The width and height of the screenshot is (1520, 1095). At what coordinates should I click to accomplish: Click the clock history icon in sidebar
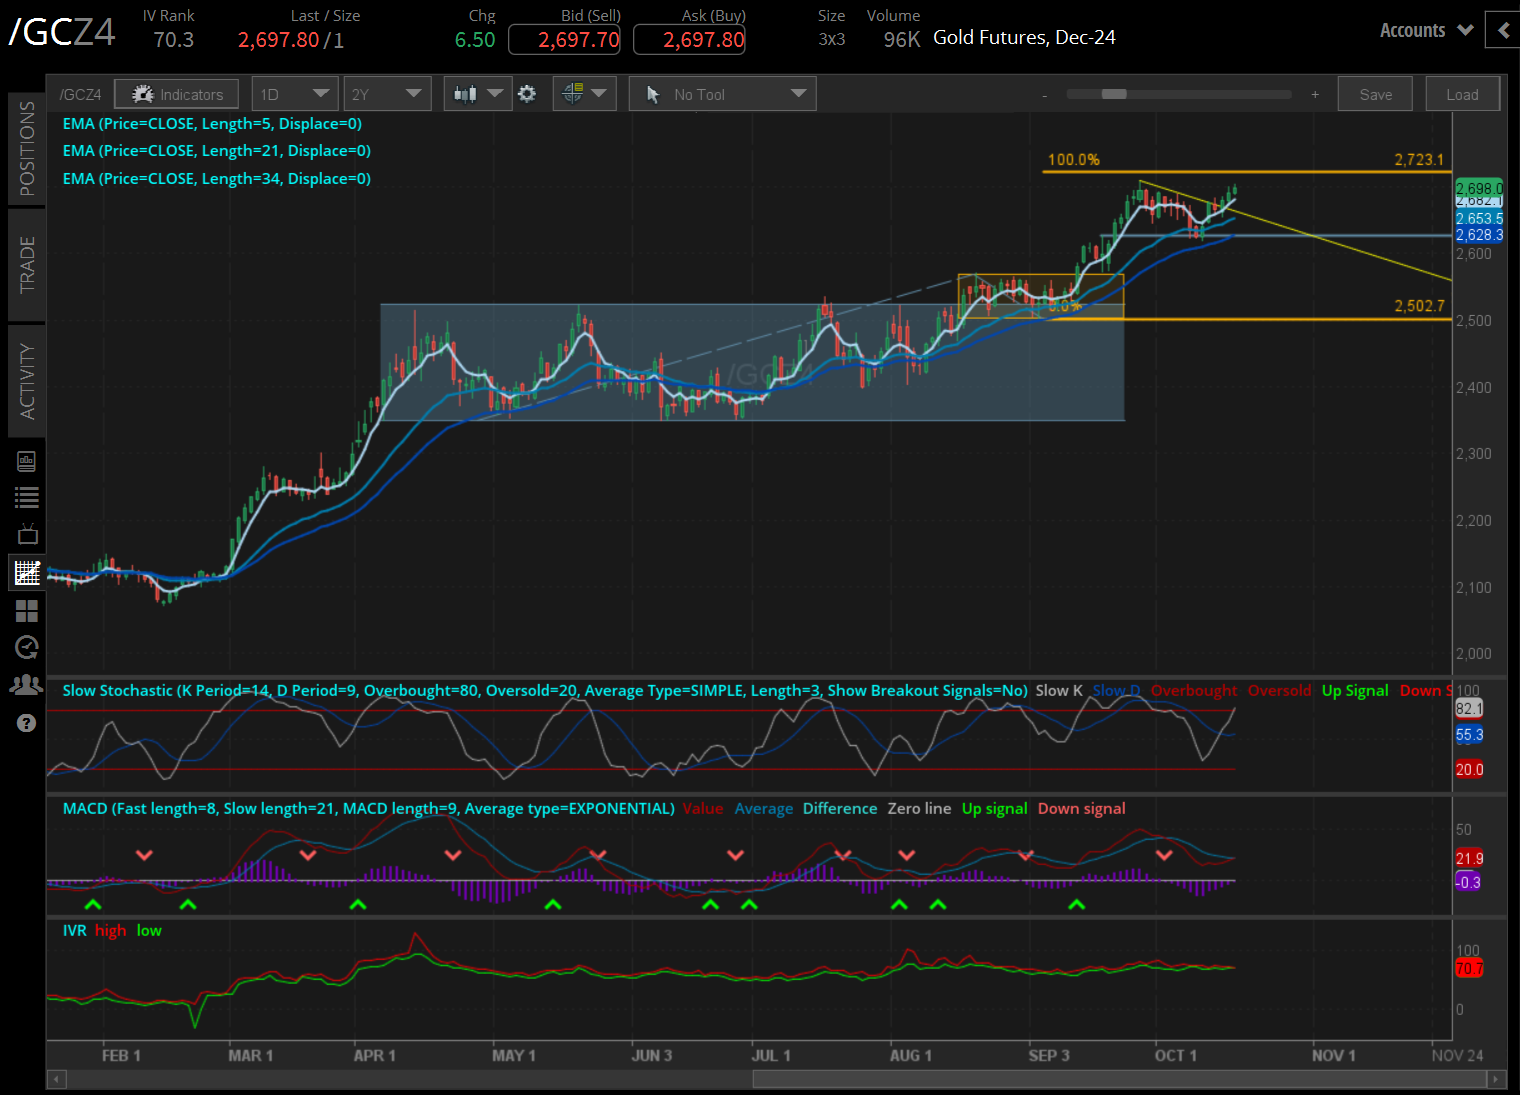[27, 647]
